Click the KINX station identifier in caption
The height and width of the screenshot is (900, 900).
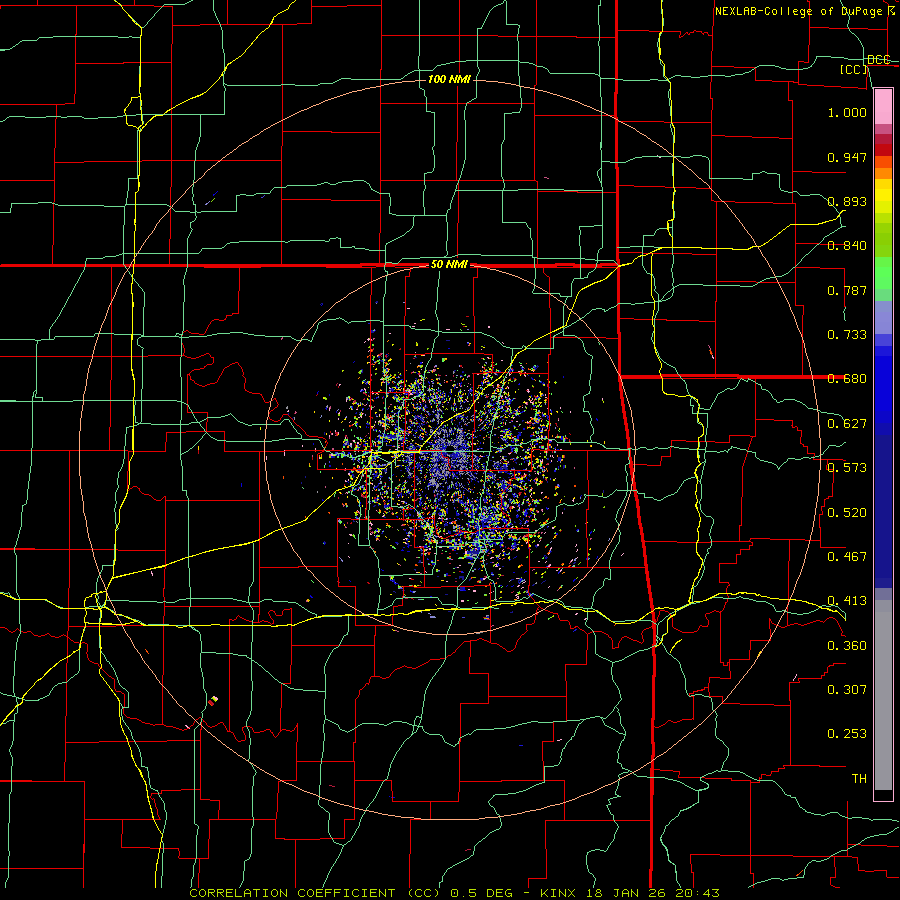[558, 893]
